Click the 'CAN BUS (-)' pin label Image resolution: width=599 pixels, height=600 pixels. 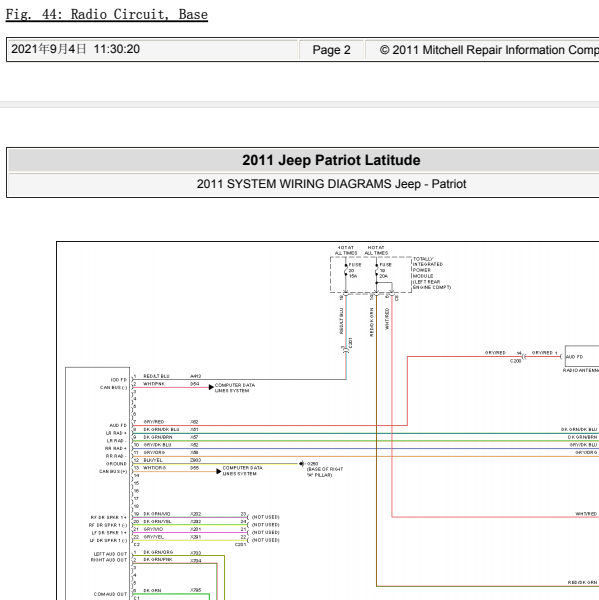[113, 388]
